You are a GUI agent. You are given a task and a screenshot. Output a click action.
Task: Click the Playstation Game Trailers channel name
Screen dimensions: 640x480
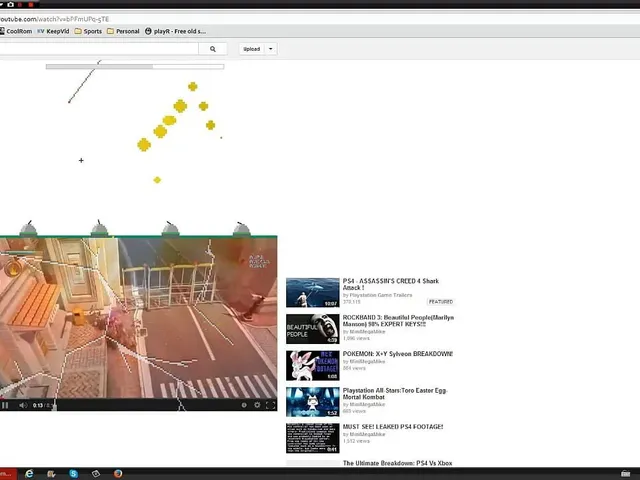click(x=381, y=295)
